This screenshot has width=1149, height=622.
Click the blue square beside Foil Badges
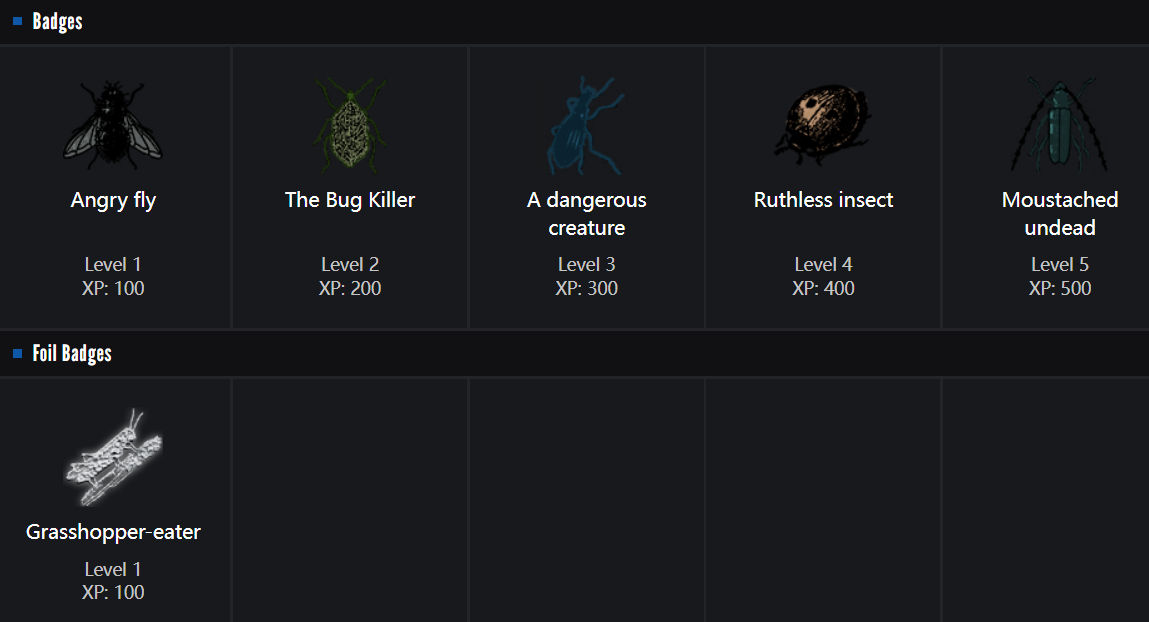click(18, 353)
